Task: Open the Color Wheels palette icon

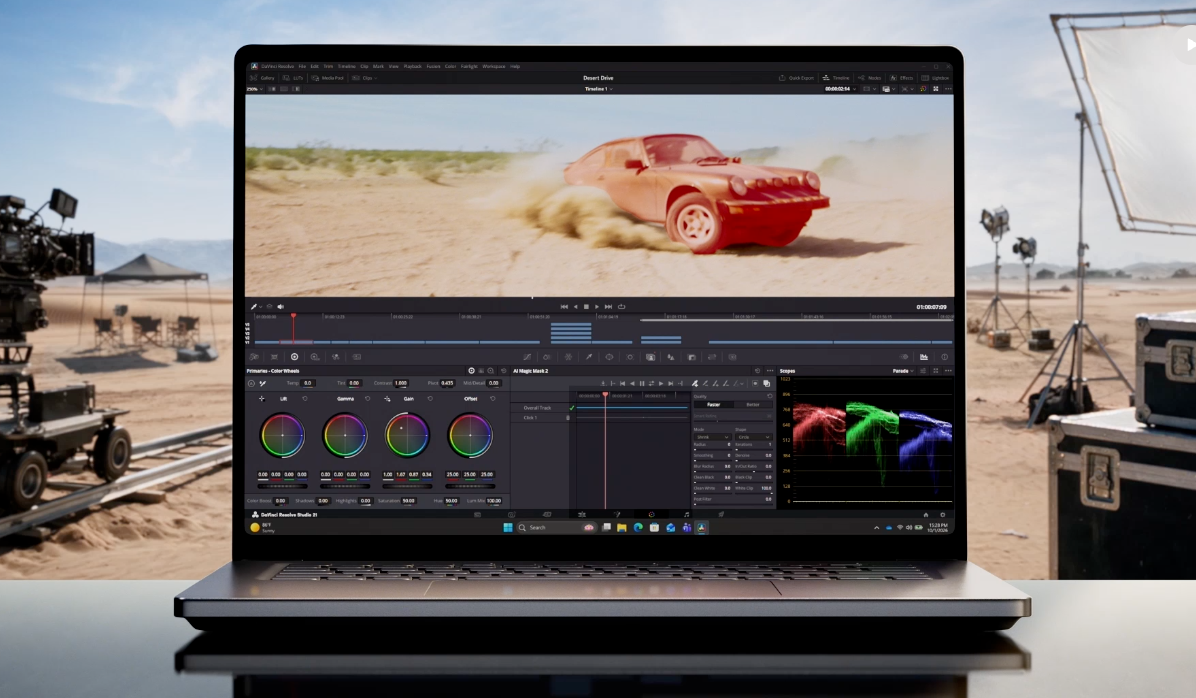Action: pos(294,357)
